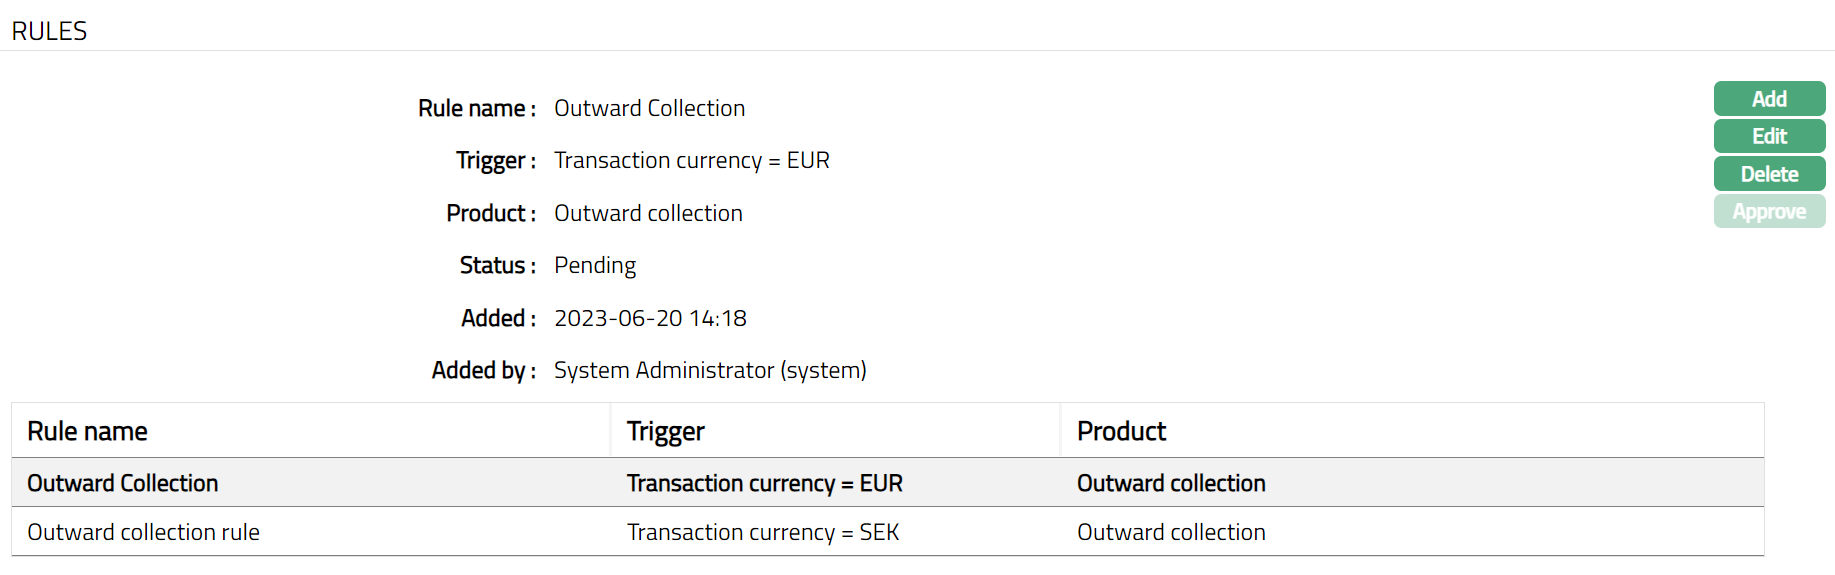Image resolution: width=1835 pixels, height=575 pixels.
Task: Click the greyed-out Approve button
Action: (1768, 212)
